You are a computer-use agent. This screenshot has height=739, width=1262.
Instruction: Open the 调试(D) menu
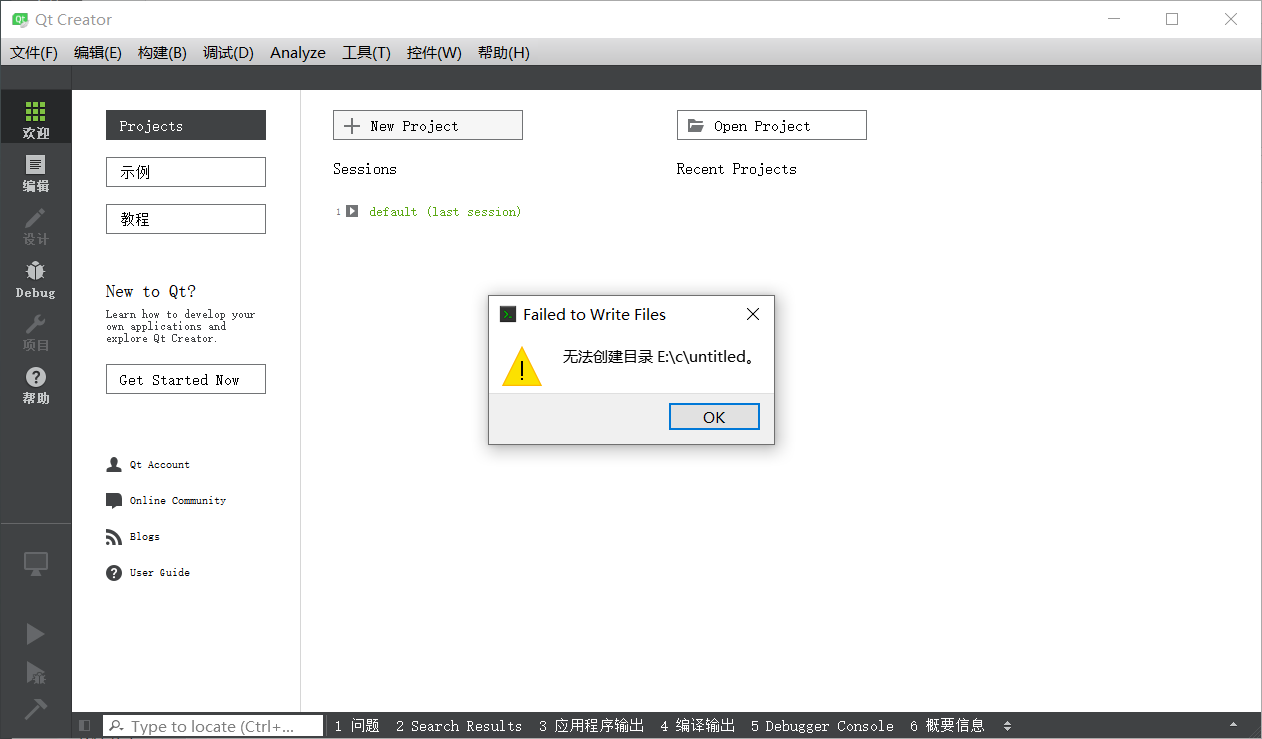tap(228, 53)
